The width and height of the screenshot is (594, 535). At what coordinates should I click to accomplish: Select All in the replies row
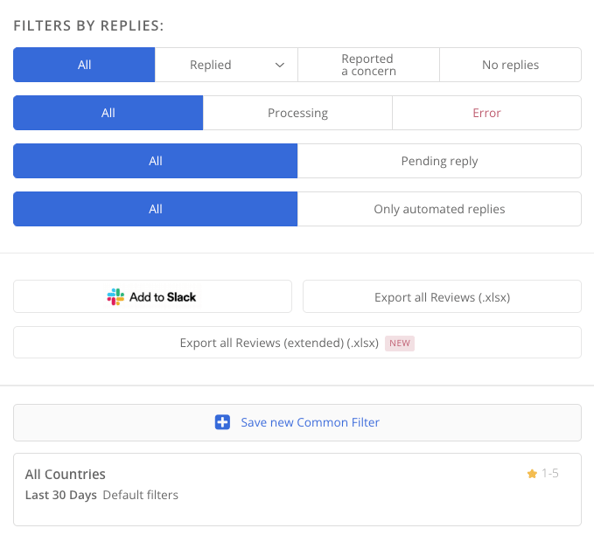click(84, 65)
